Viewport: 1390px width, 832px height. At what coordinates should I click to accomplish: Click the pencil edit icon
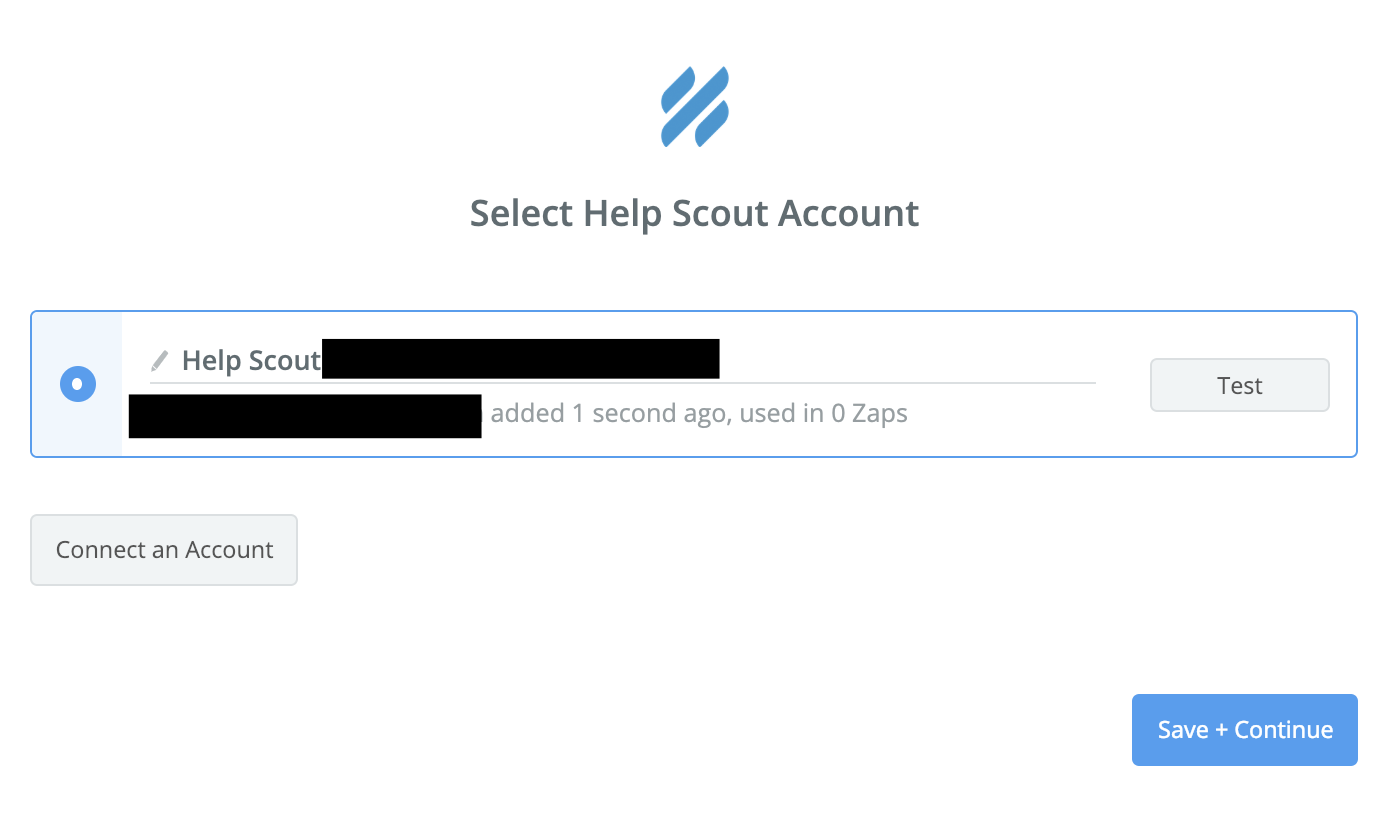click(x=159, y=361)
